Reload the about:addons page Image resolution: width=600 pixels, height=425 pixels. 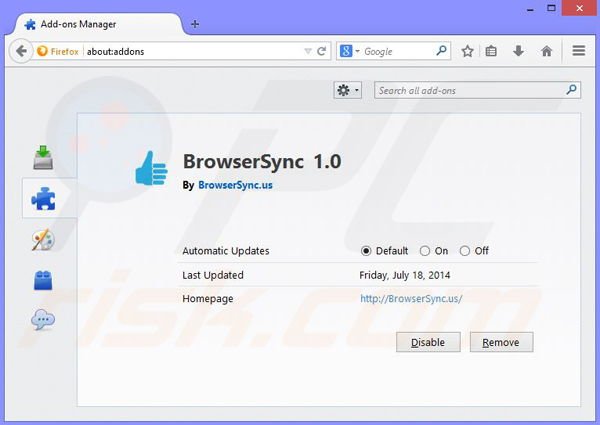322,51
